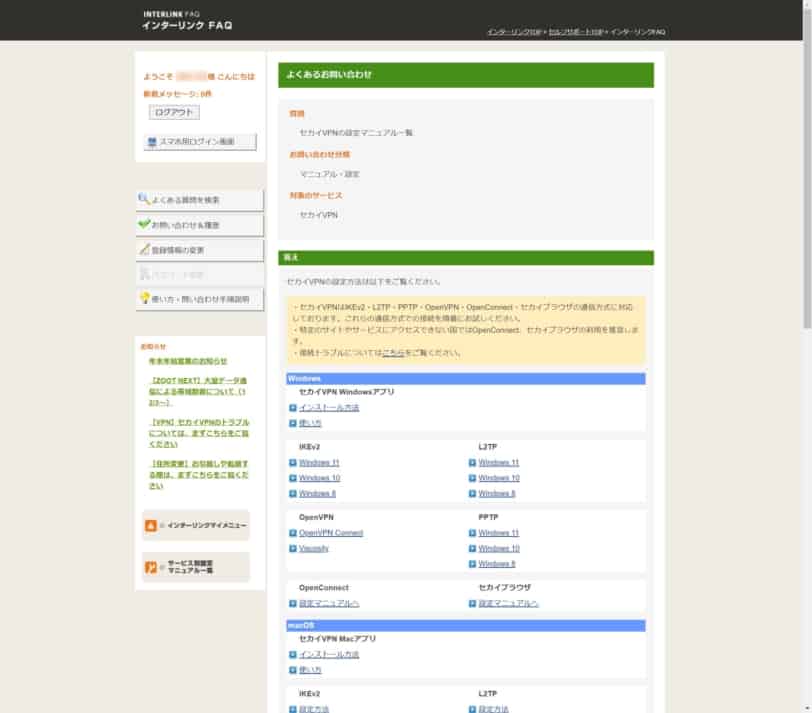Screen dimensions: 812x713
Task: Click arrow icon beside セカイブラウザ 設定マニュアルへ
Action: point(472,604)
